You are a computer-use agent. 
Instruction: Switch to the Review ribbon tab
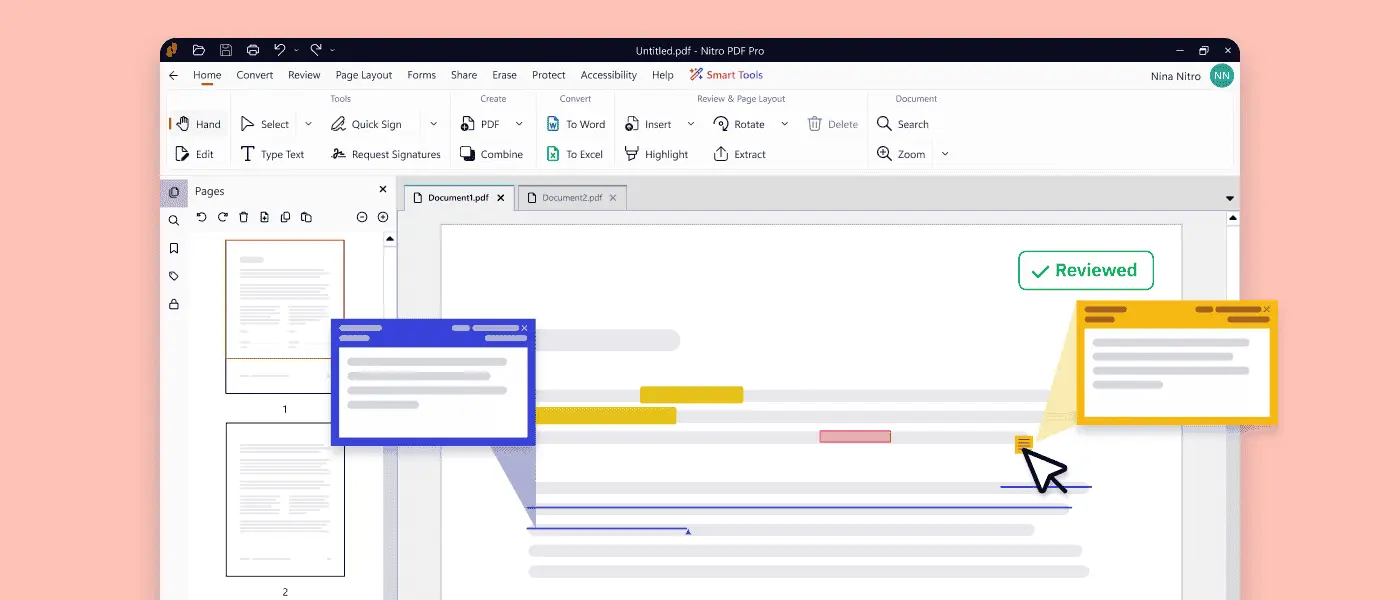click(304, 75)
